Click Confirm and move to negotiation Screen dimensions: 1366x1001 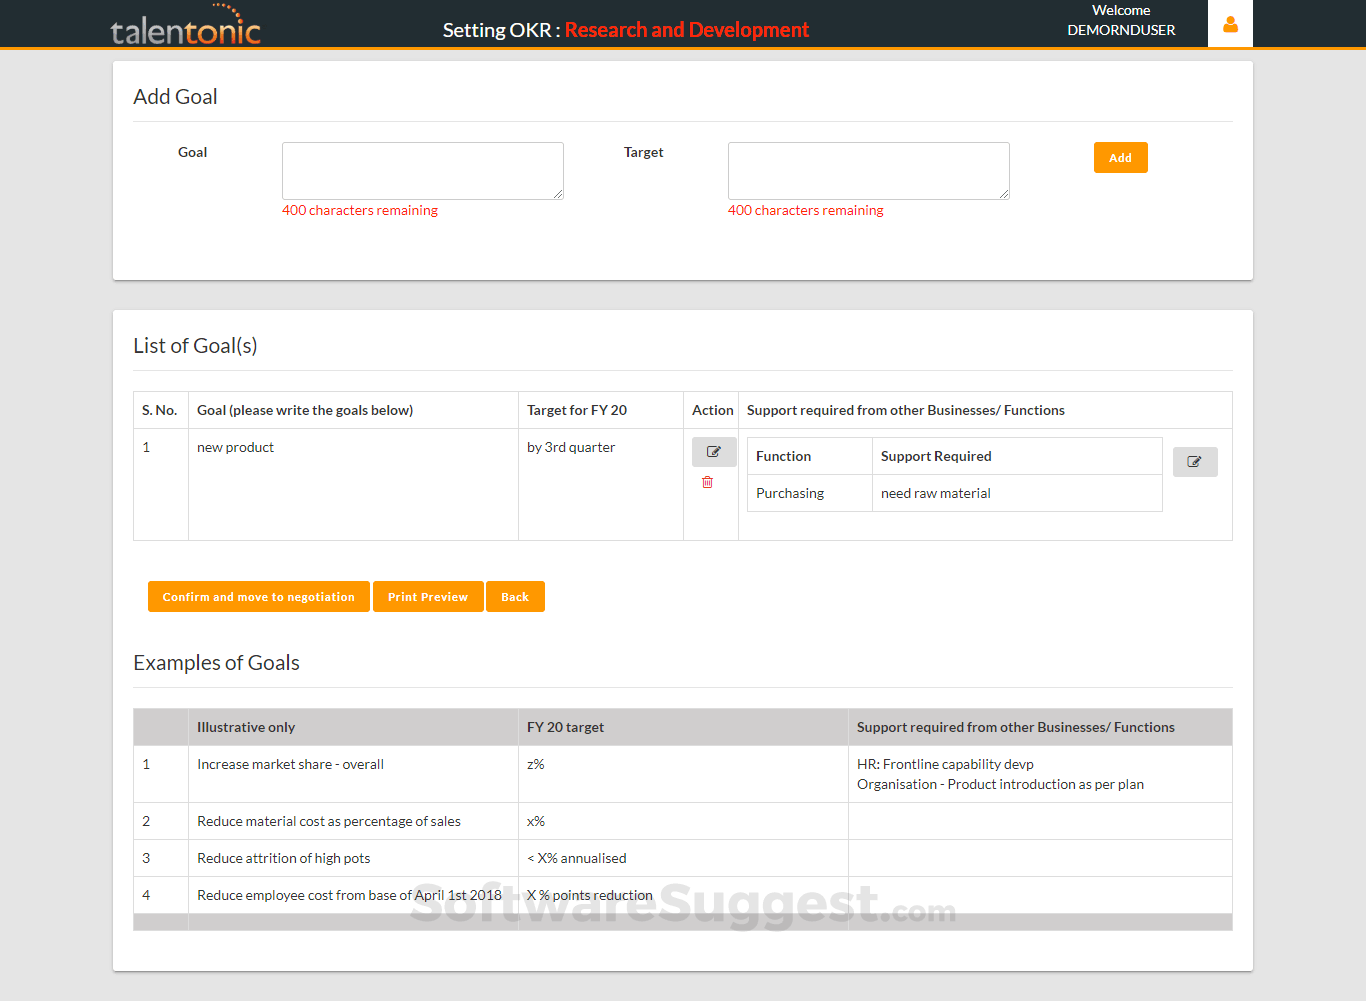tap(258, 596)
